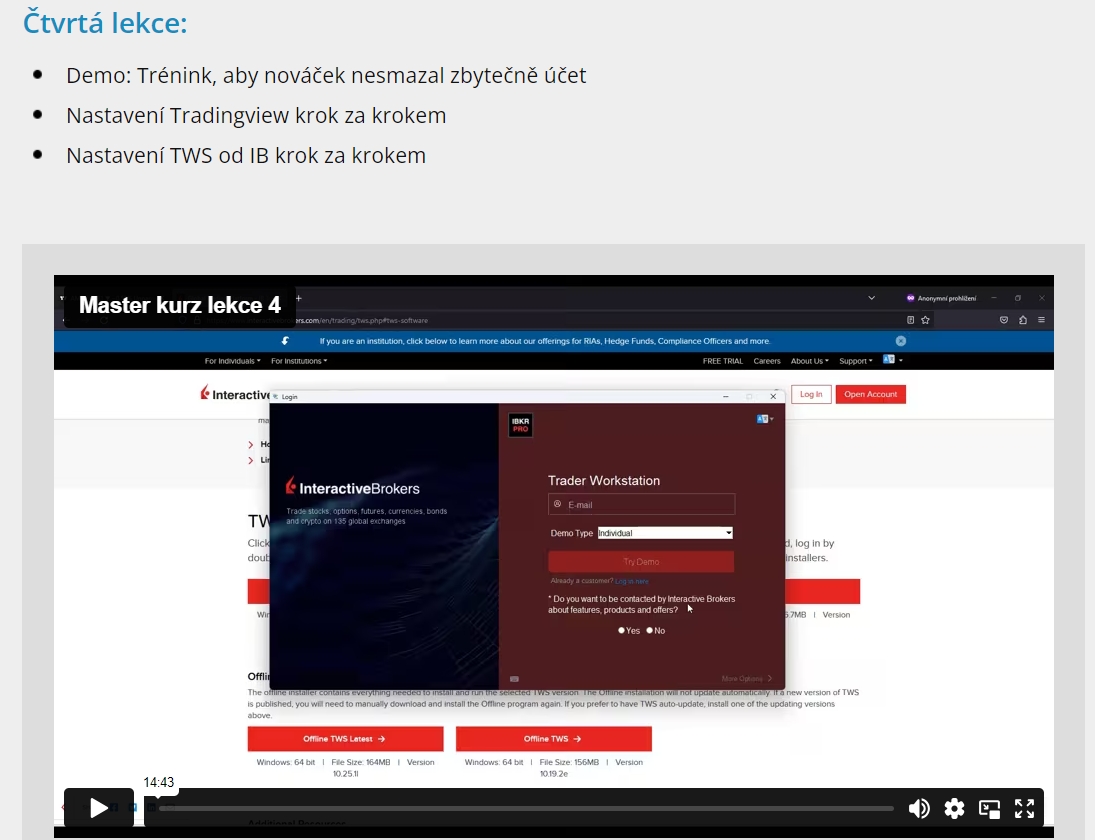Click the 14:43 video duration label
The image size is (1095, 840).
159,782
